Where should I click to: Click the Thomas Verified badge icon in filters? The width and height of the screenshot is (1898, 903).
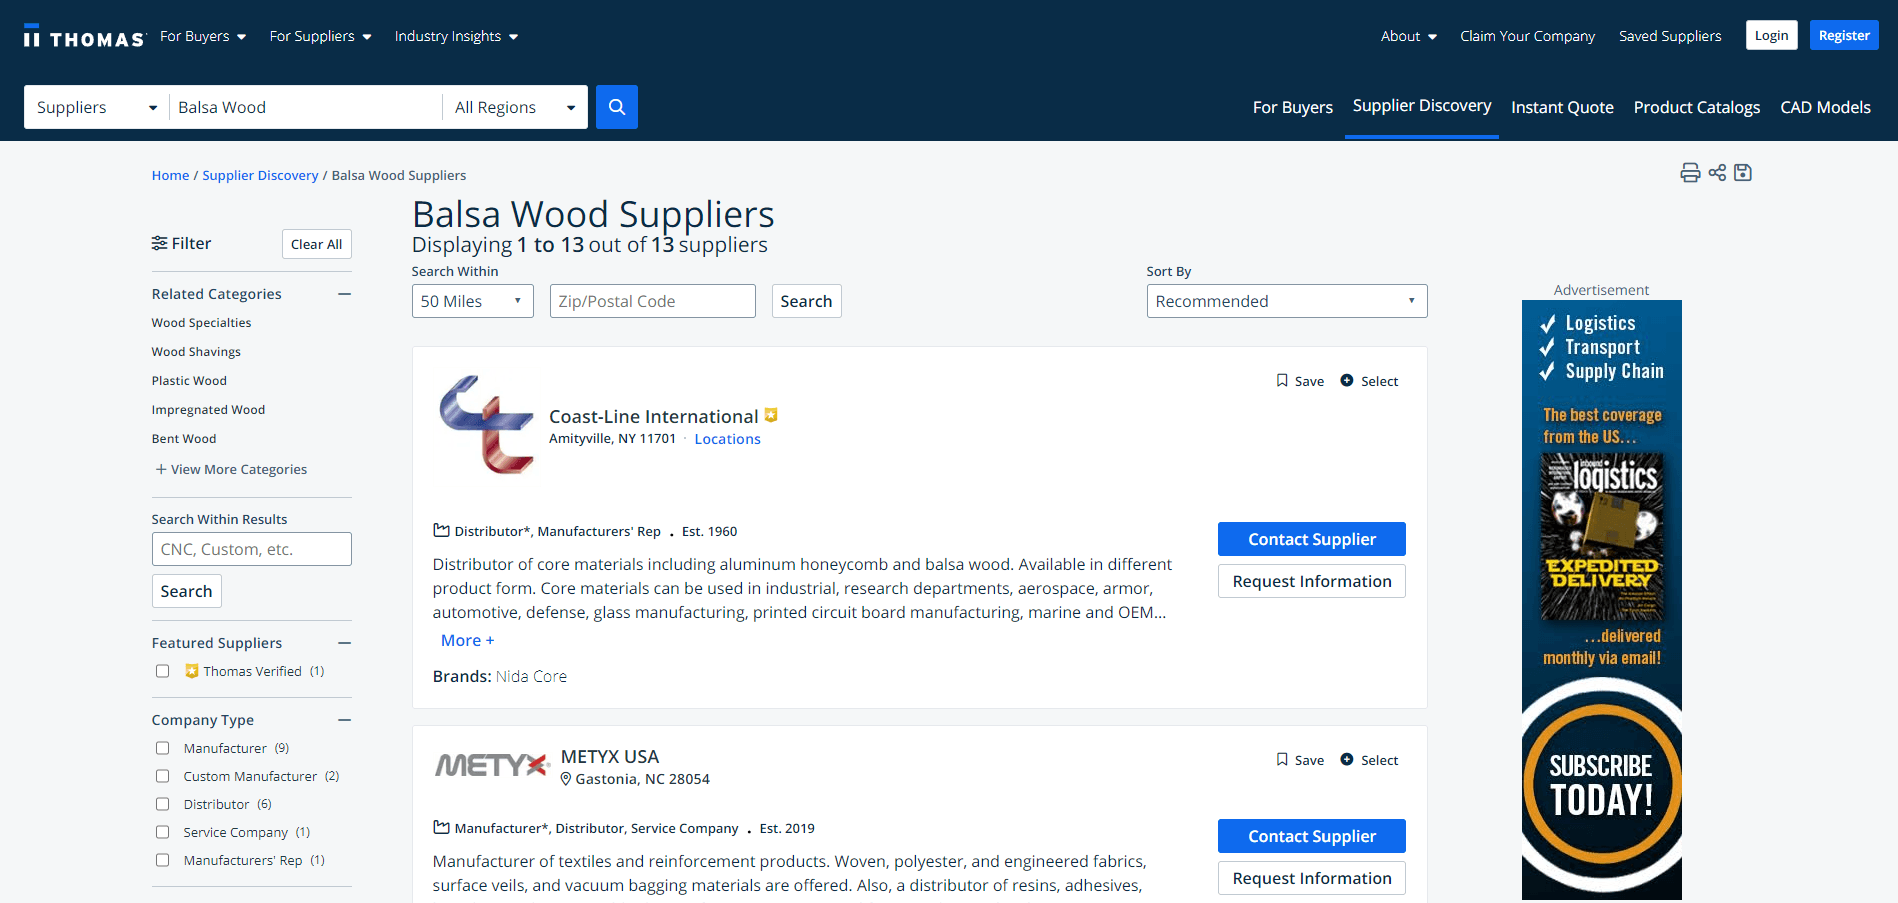click(x=192, y=671)
